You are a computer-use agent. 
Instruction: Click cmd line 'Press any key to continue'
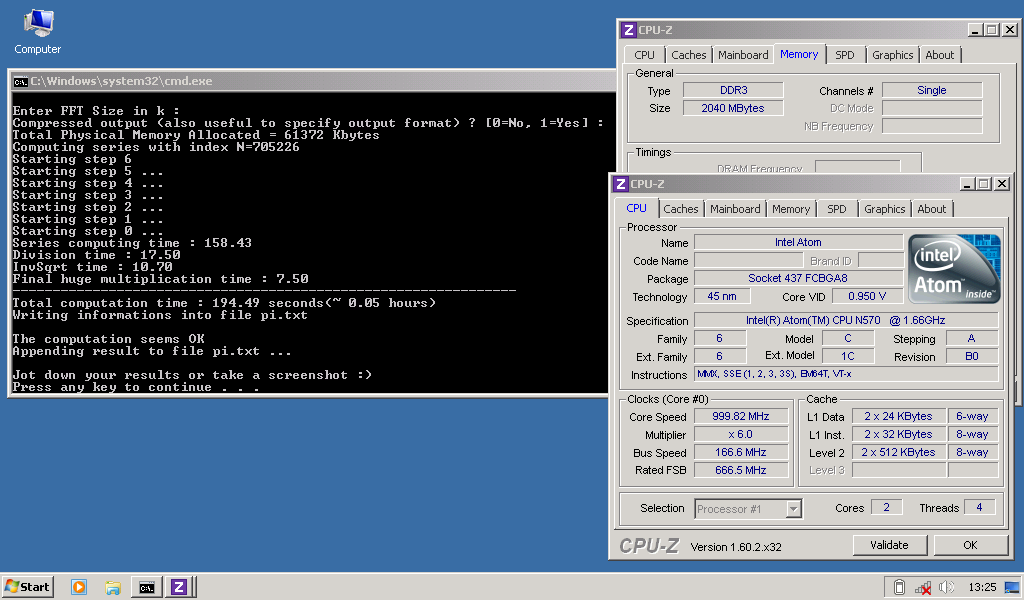click(x=136, y=387)
